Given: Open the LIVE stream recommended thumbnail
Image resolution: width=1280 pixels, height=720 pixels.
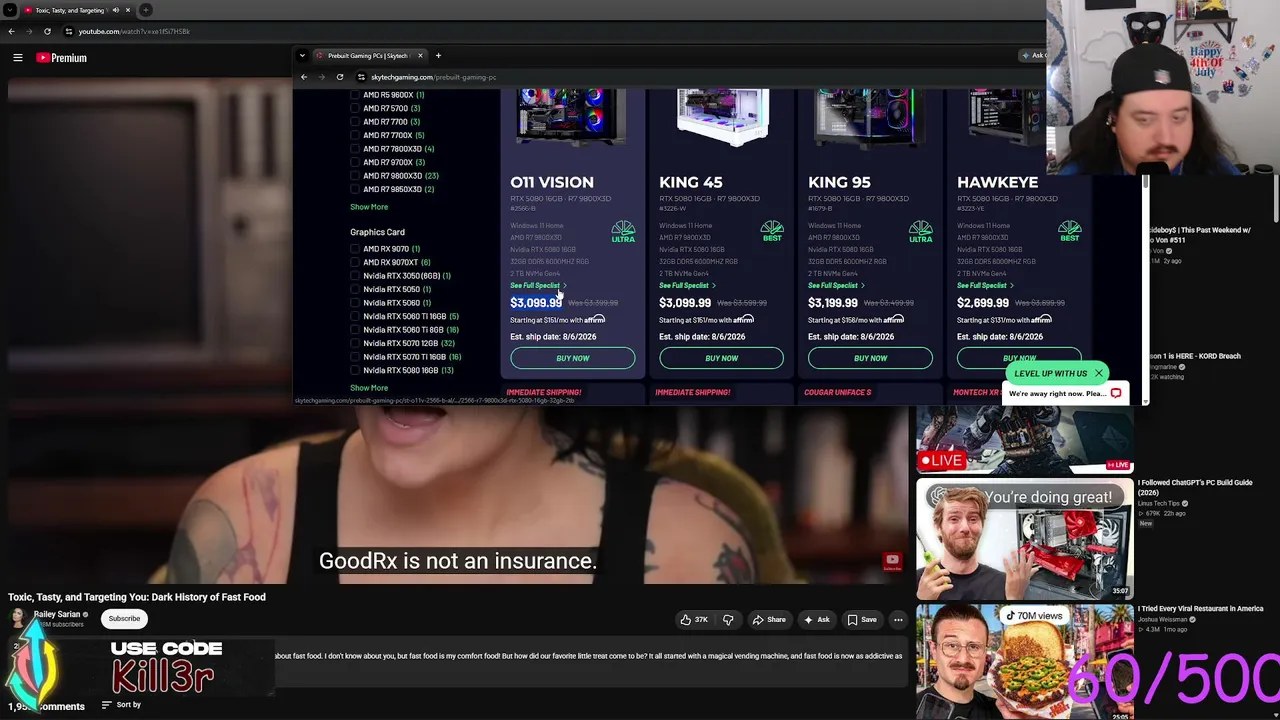Looking at the screenshot, I should pos(1025,439).
